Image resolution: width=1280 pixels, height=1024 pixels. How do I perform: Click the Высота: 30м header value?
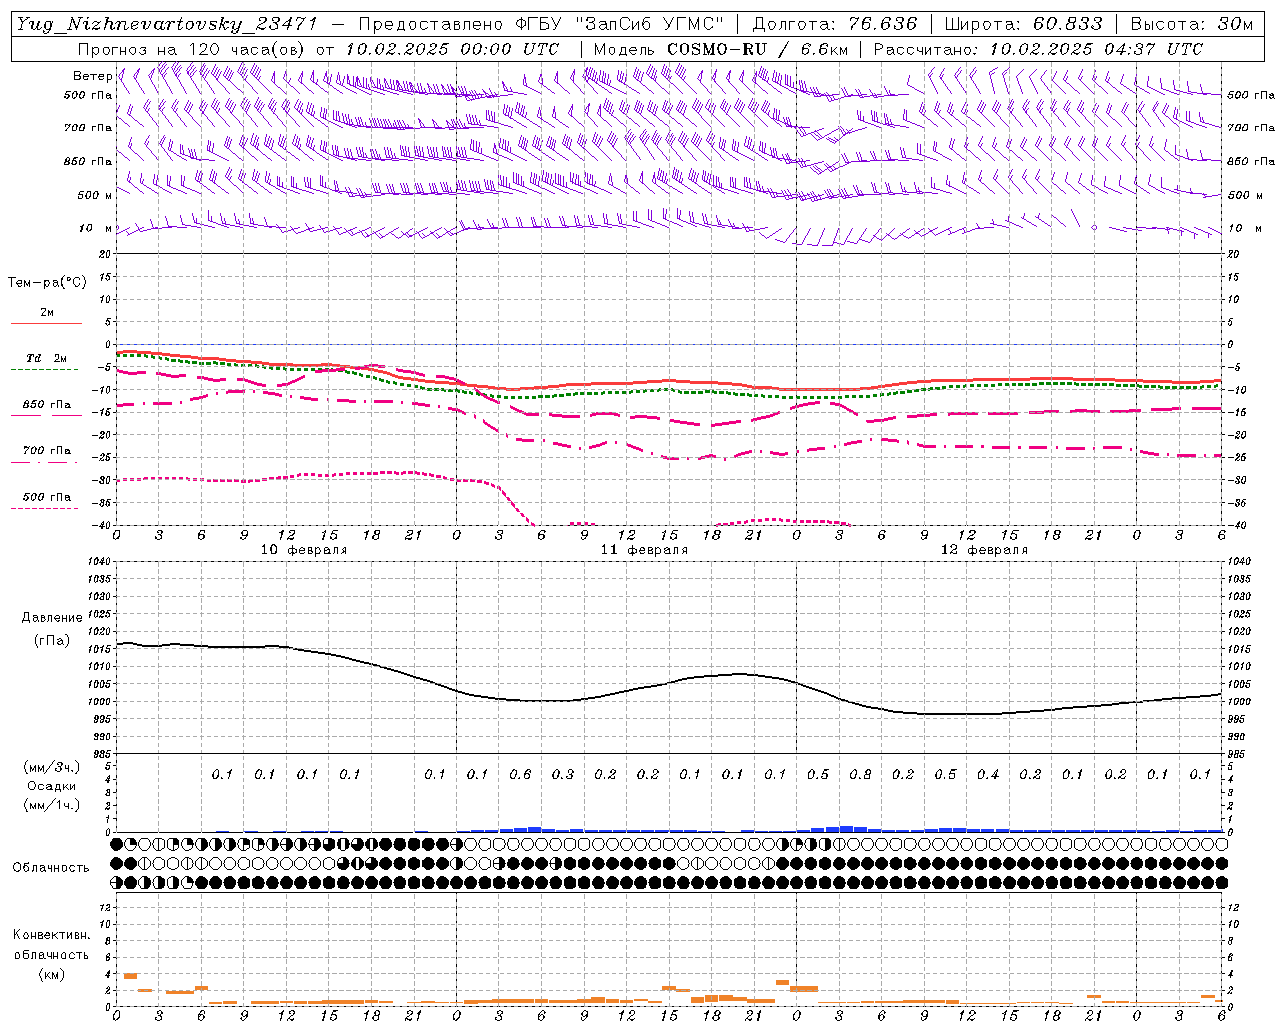(x=1192, y=24)
